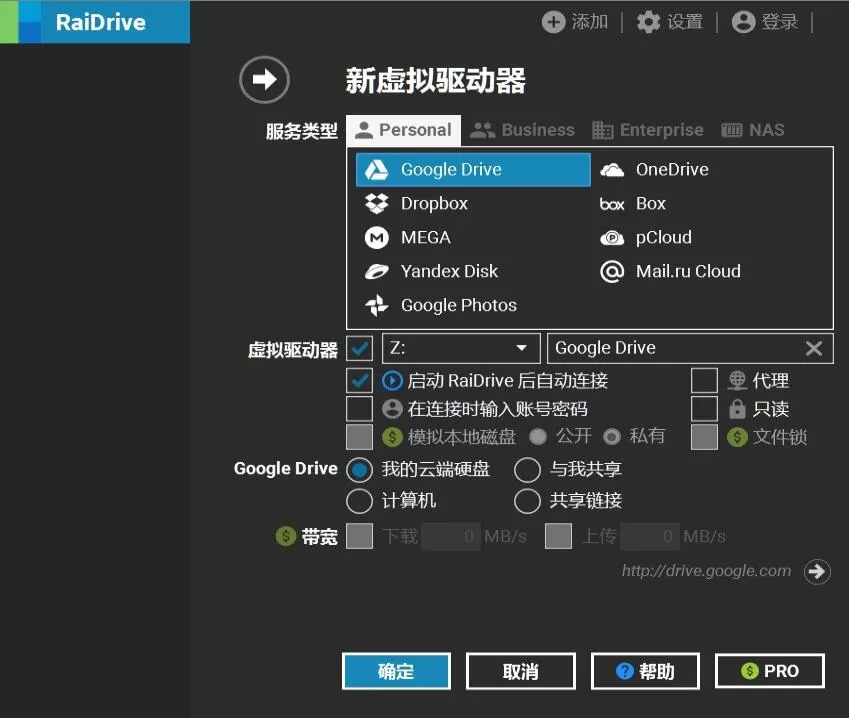Image resolution: width=849 pixels, height=718 pixels.
Task: Click the round arrow icon beside the dialog title
Action: (x=264, y=80)
